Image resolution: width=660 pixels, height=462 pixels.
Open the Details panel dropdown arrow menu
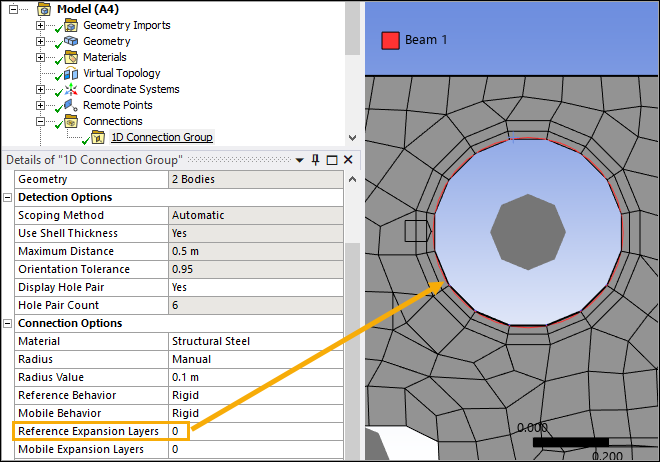pyautogui.click(x=299, y=160)
